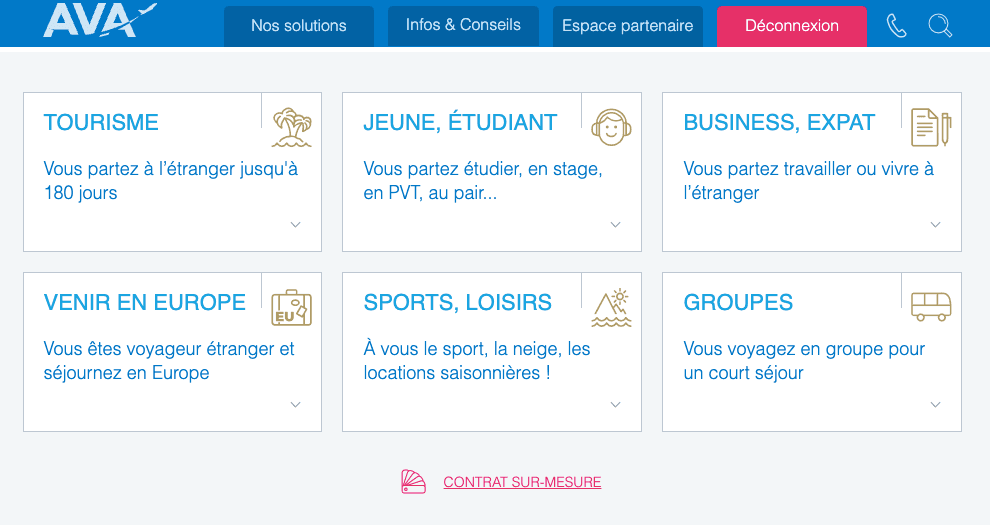Image resolution: width=990 pixels, height=527 pixels.
Task: Open the phone contact icon
Action: [897, 26]
